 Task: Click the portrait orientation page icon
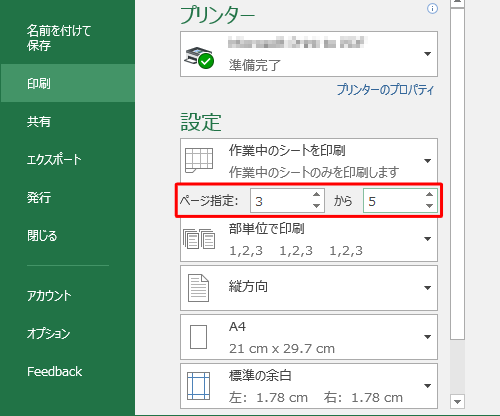pos(198,288)
